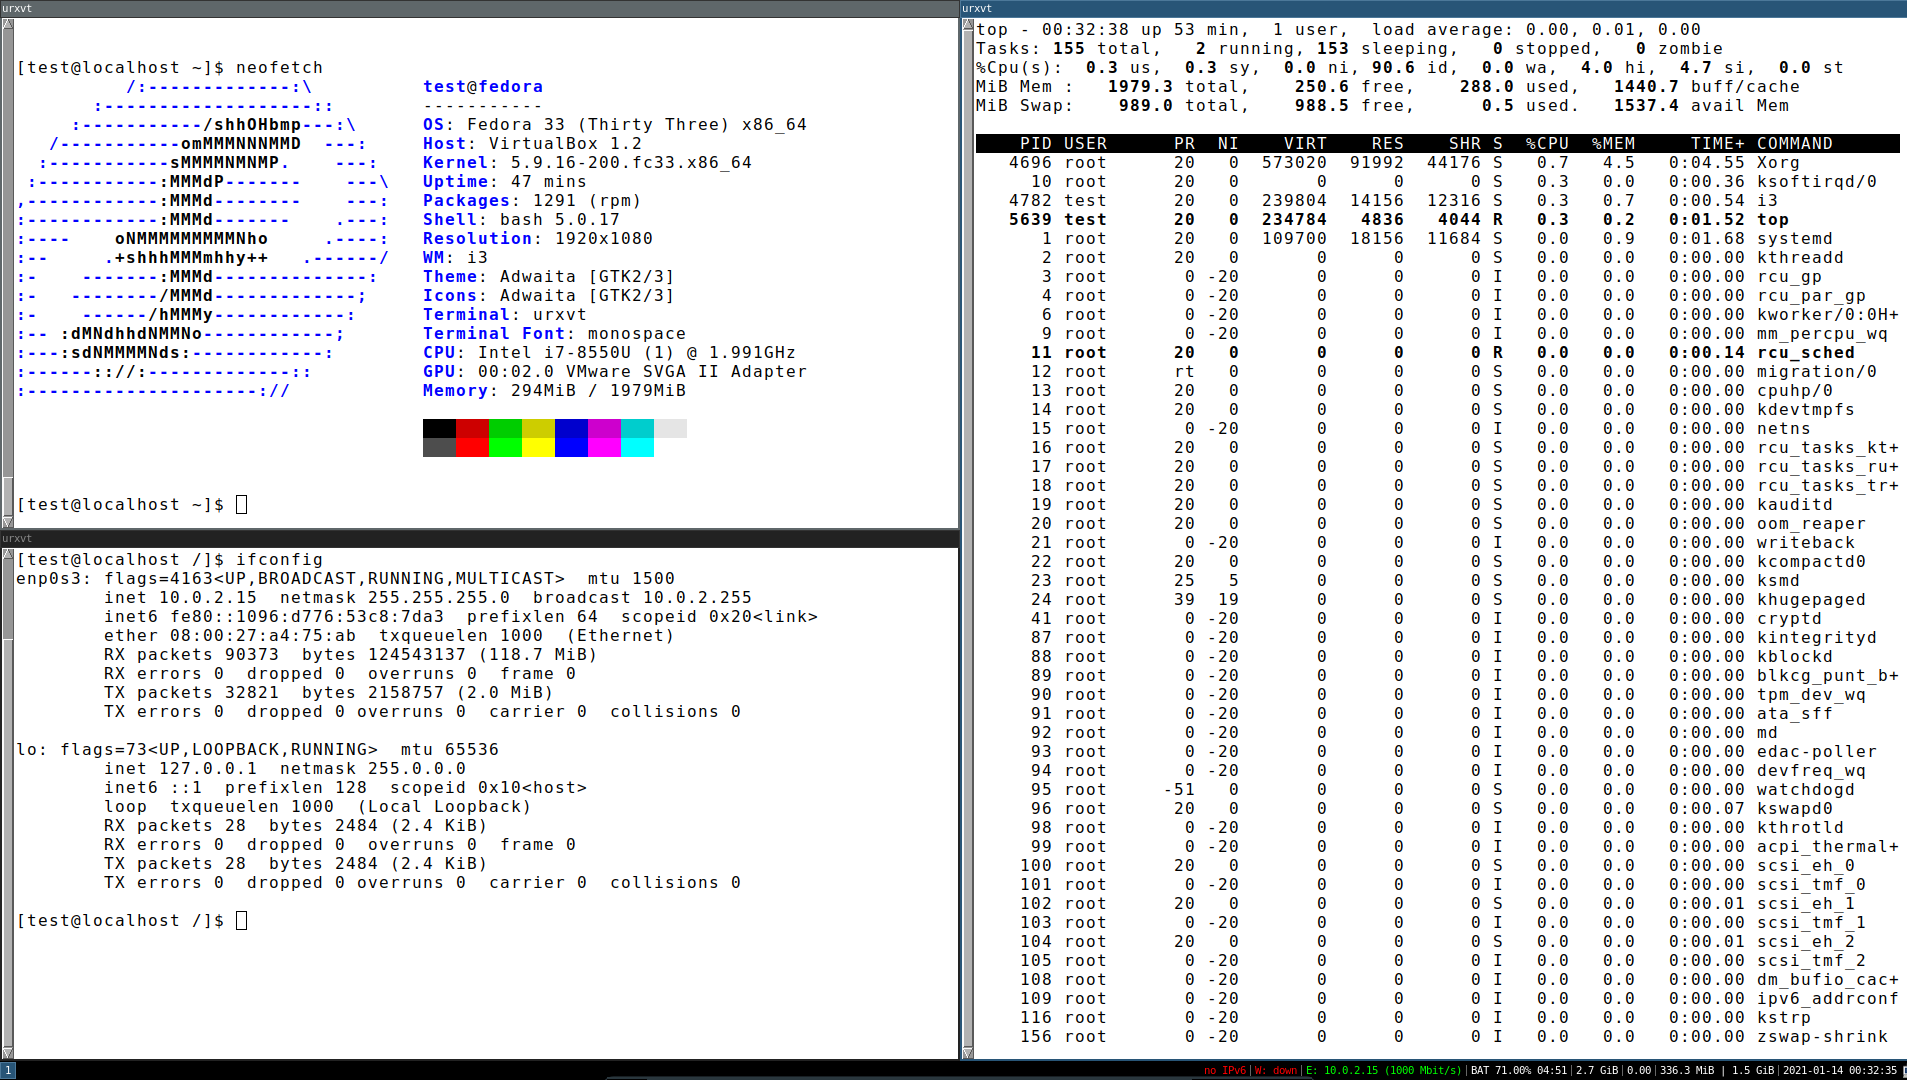Click the %MEM column header in top
This screenshot has width=1907, height=1080.
click(1613, 144)
